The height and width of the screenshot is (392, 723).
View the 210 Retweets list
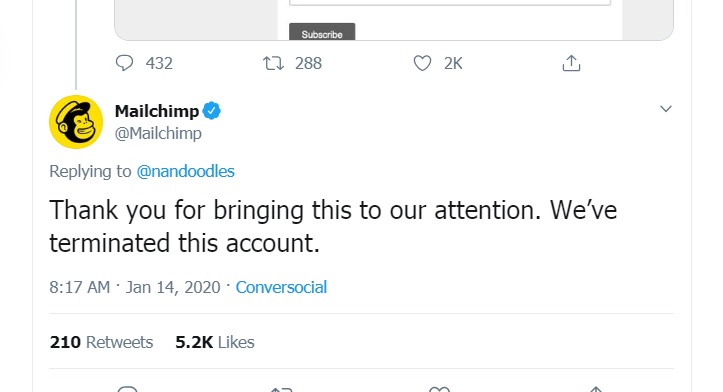(x=101, y=342)
